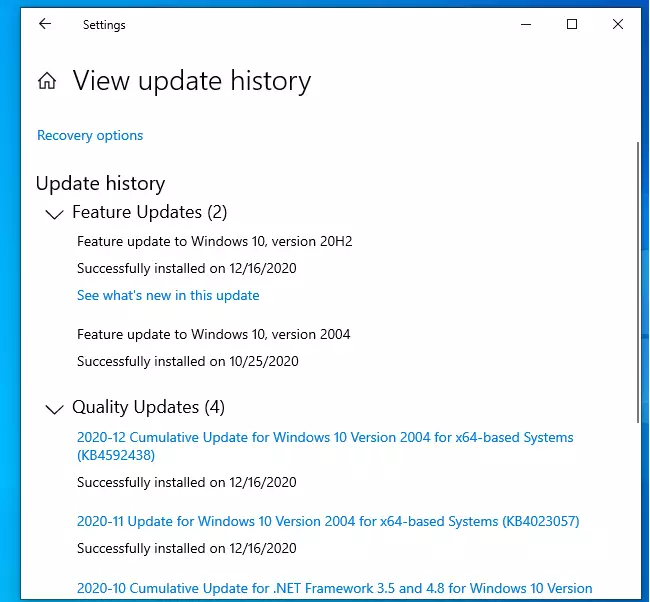Click the 'Update history' heading
The height and width of the screenshot is (602, 650).
100,183
